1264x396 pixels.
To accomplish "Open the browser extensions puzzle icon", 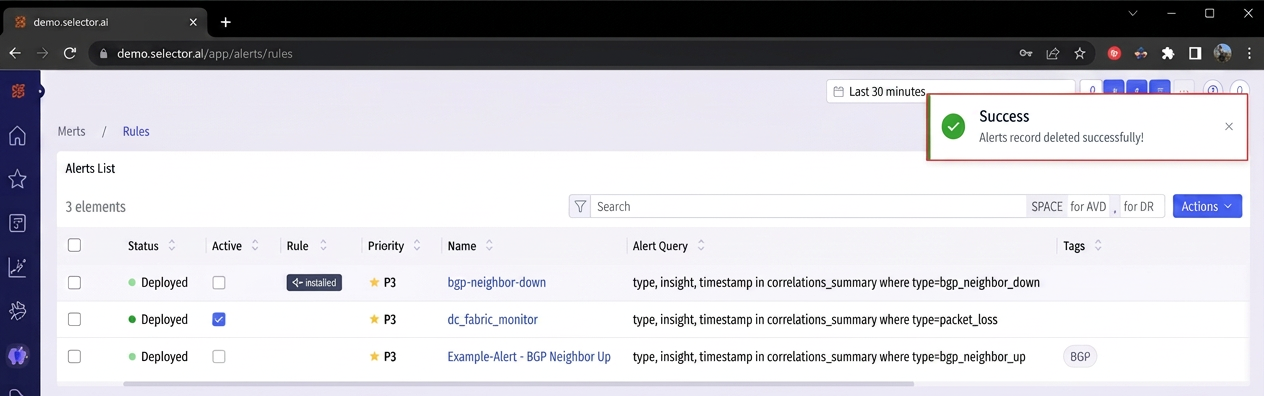I will pos(1168,53).
